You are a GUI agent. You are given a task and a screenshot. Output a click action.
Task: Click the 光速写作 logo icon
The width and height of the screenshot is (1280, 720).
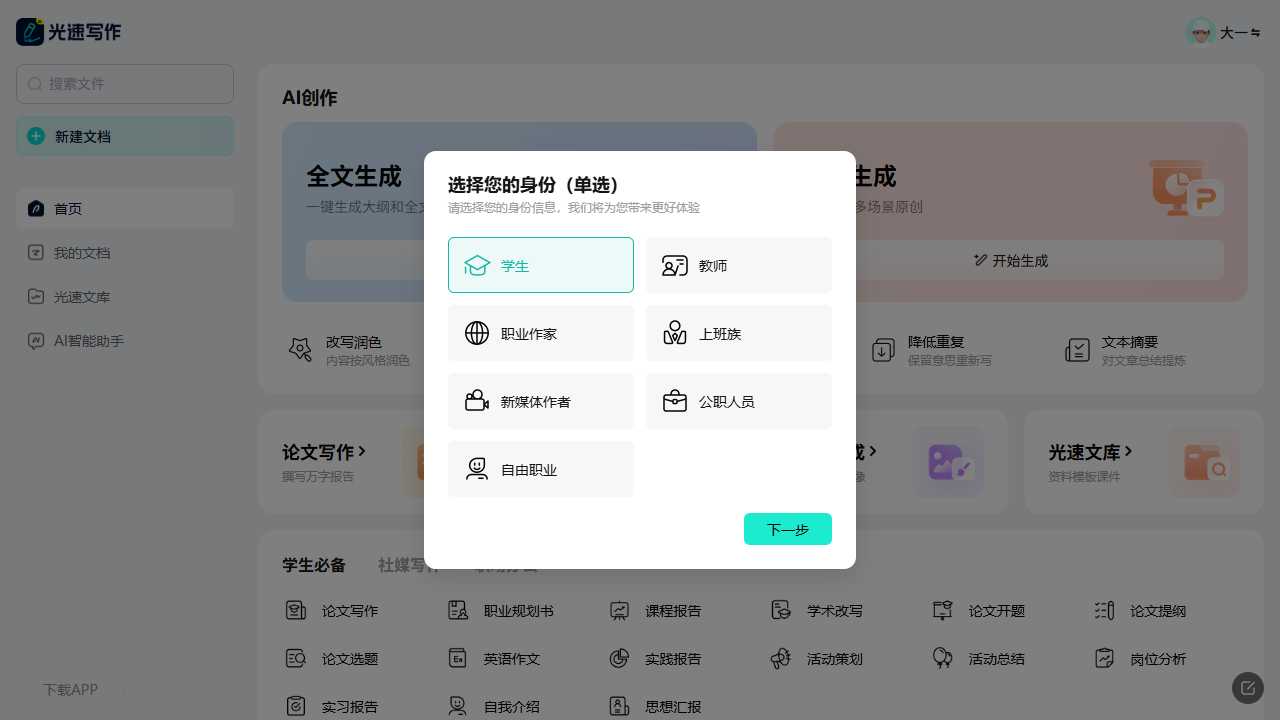[x=30, y=32]
